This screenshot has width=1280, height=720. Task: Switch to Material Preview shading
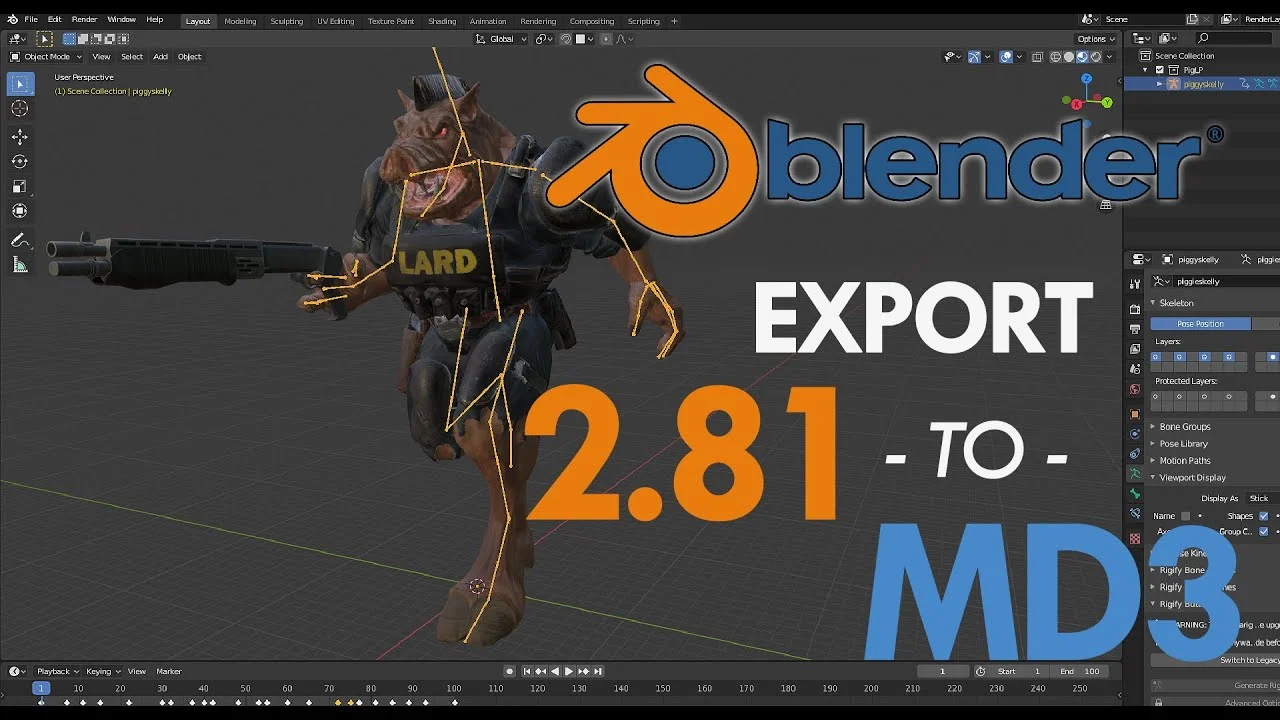point(1082,57)
